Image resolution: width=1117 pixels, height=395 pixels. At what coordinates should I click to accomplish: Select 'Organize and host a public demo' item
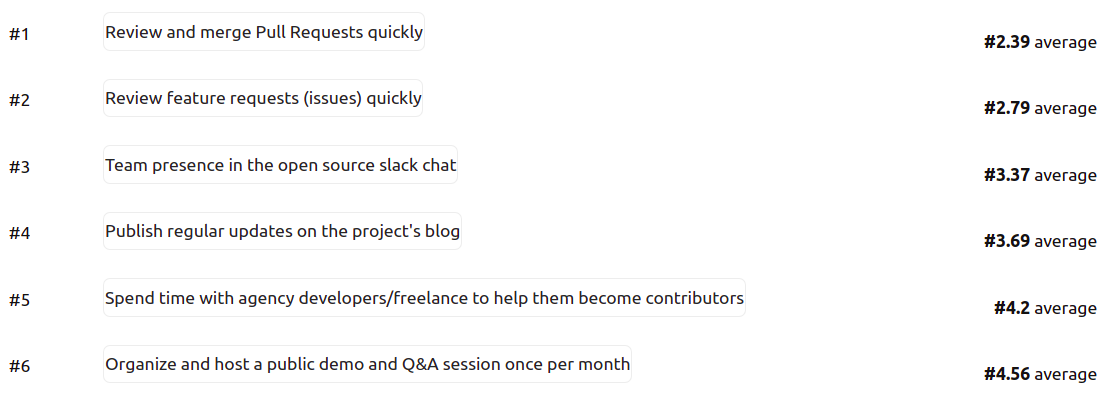[x=367, y=364]
